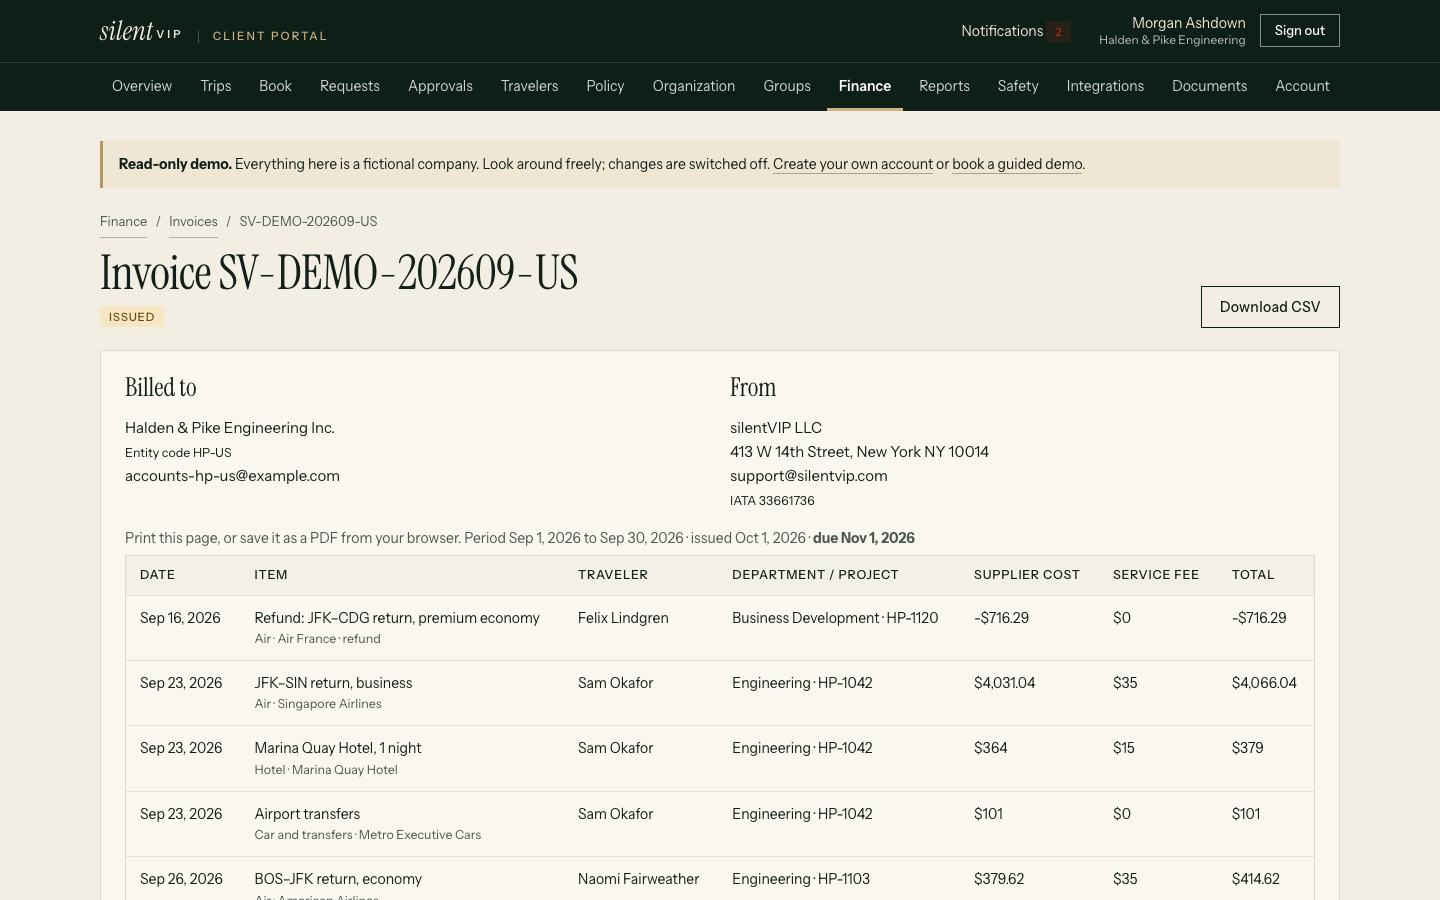Click the "book a guided demo" link
The image size is (1440, 900).
click(x=1017, y=164)
